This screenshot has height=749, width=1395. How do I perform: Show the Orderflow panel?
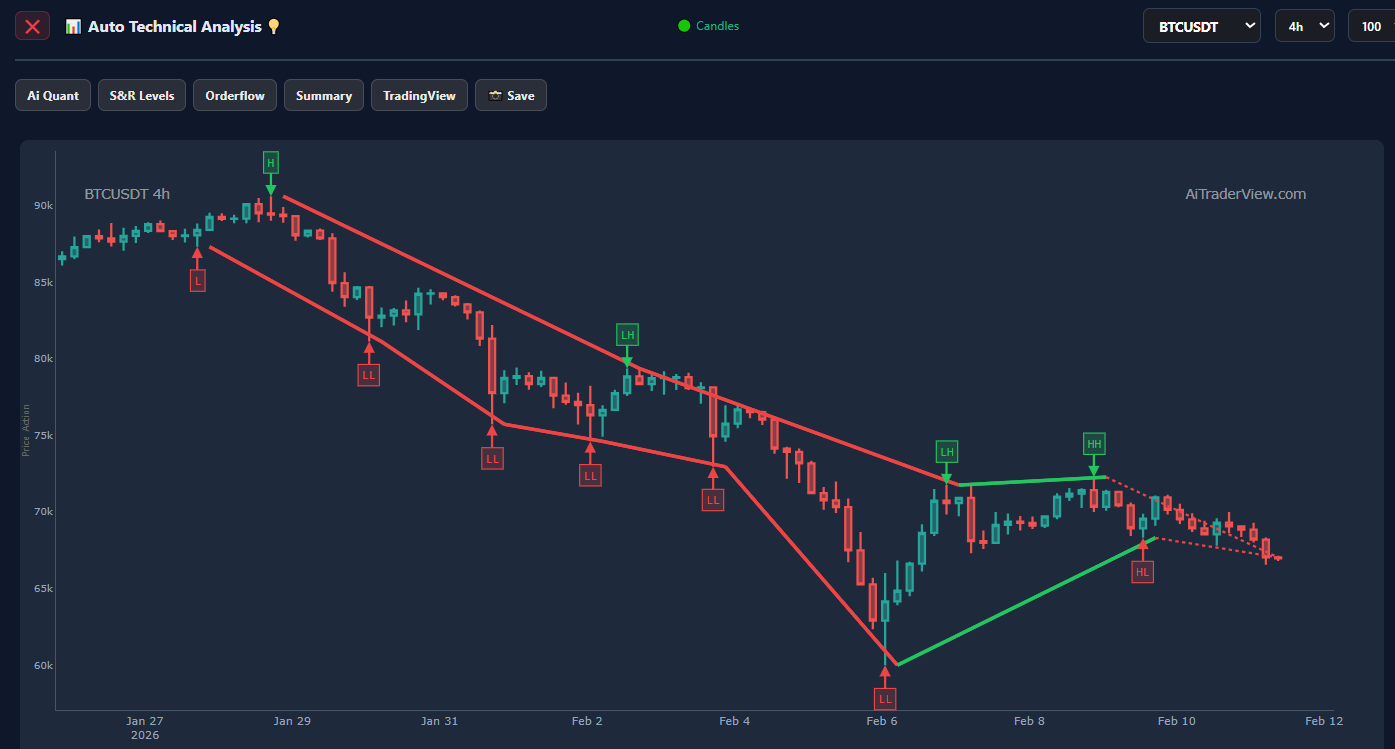click(x=235, y=96)
